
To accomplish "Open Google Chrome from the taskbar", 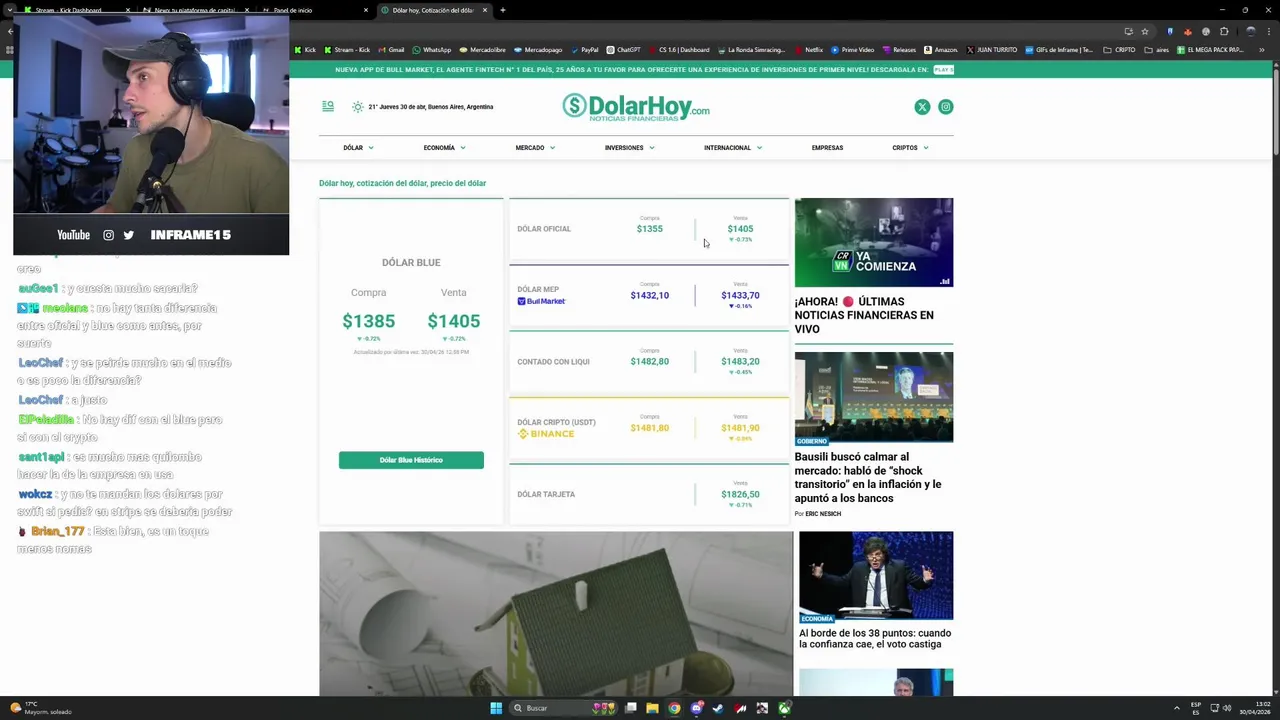I will pos(674,708).
